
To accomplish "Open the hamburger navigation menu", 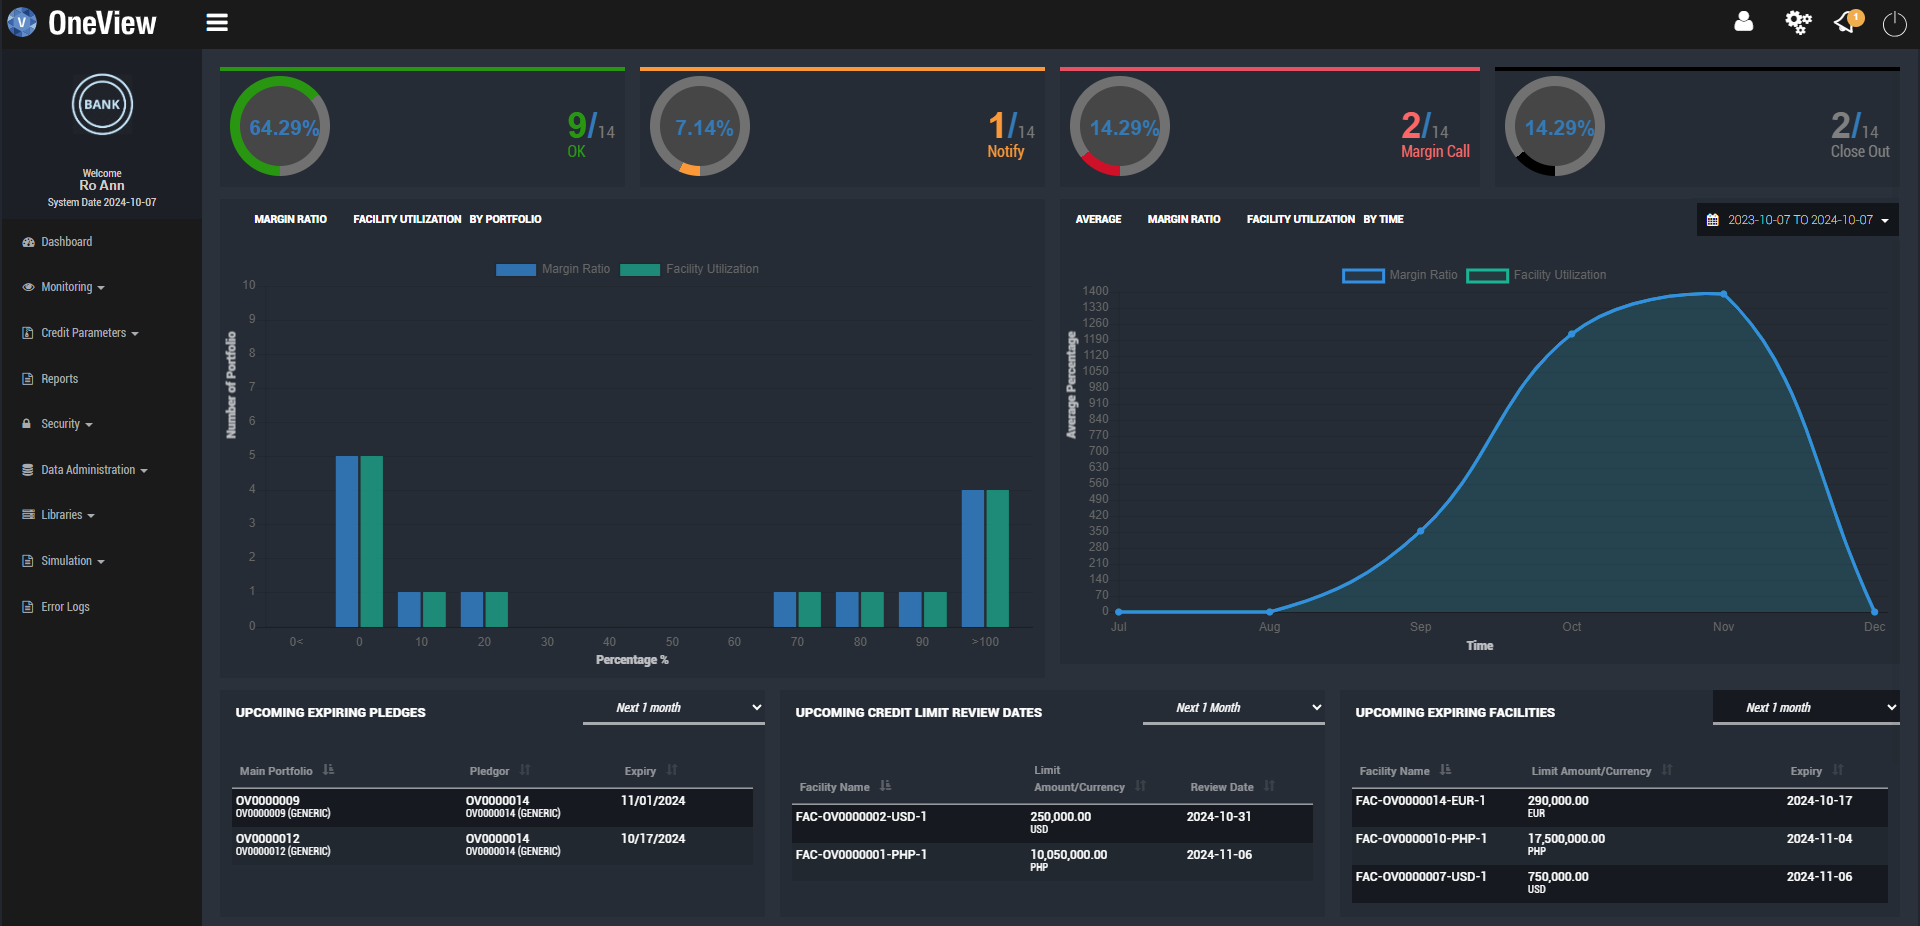I will click(x=216, y=22).
